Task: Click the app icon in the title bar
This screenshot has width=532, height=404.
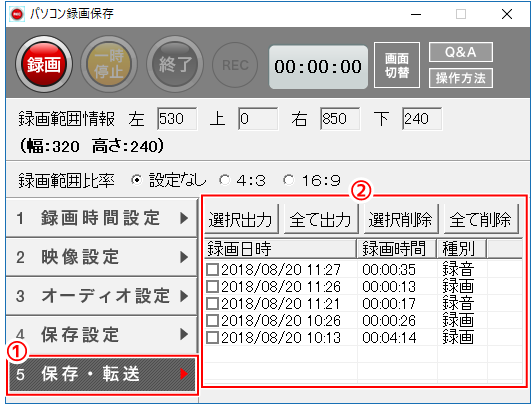Action: (x=17, y=14)
